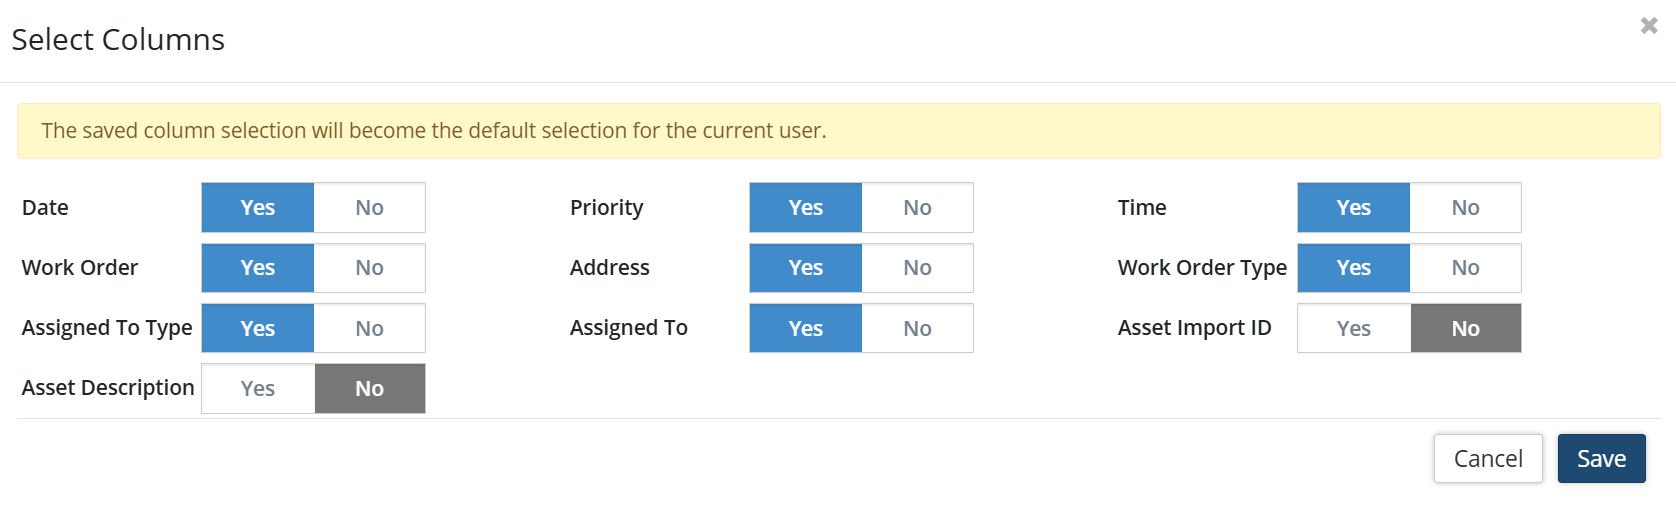Set Priority column to No
This screenshot has height=514, width=1676.
click(x=917, y=208)
